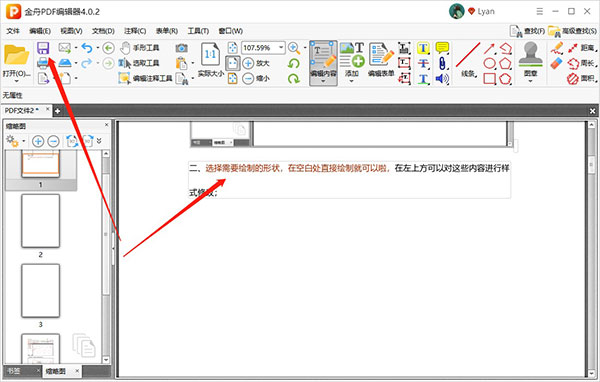
Task: Click the magnifier zoom tool icon
Action: click(x=294, y=48)
